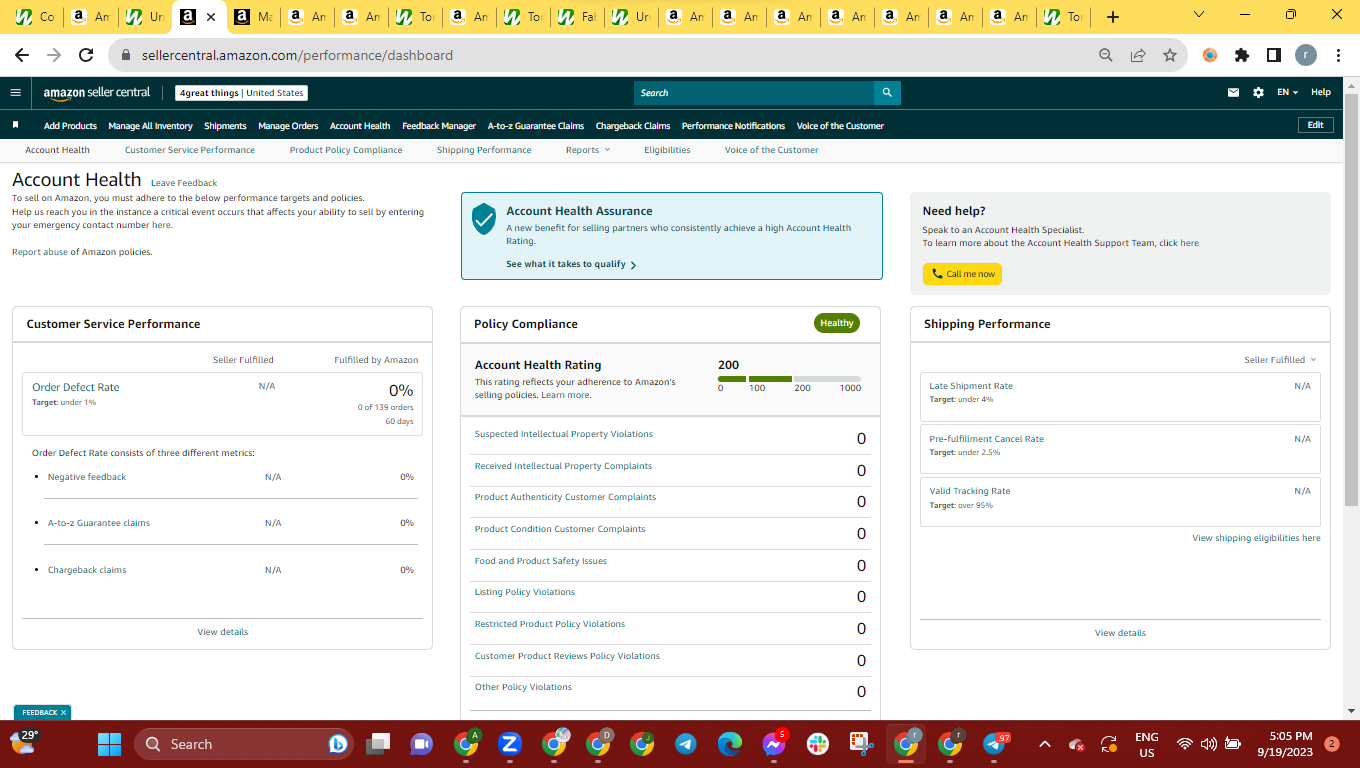This screenshot has height=768, width=1360.
Task: Open a new browser tab
Action: tap(1113, 17)
